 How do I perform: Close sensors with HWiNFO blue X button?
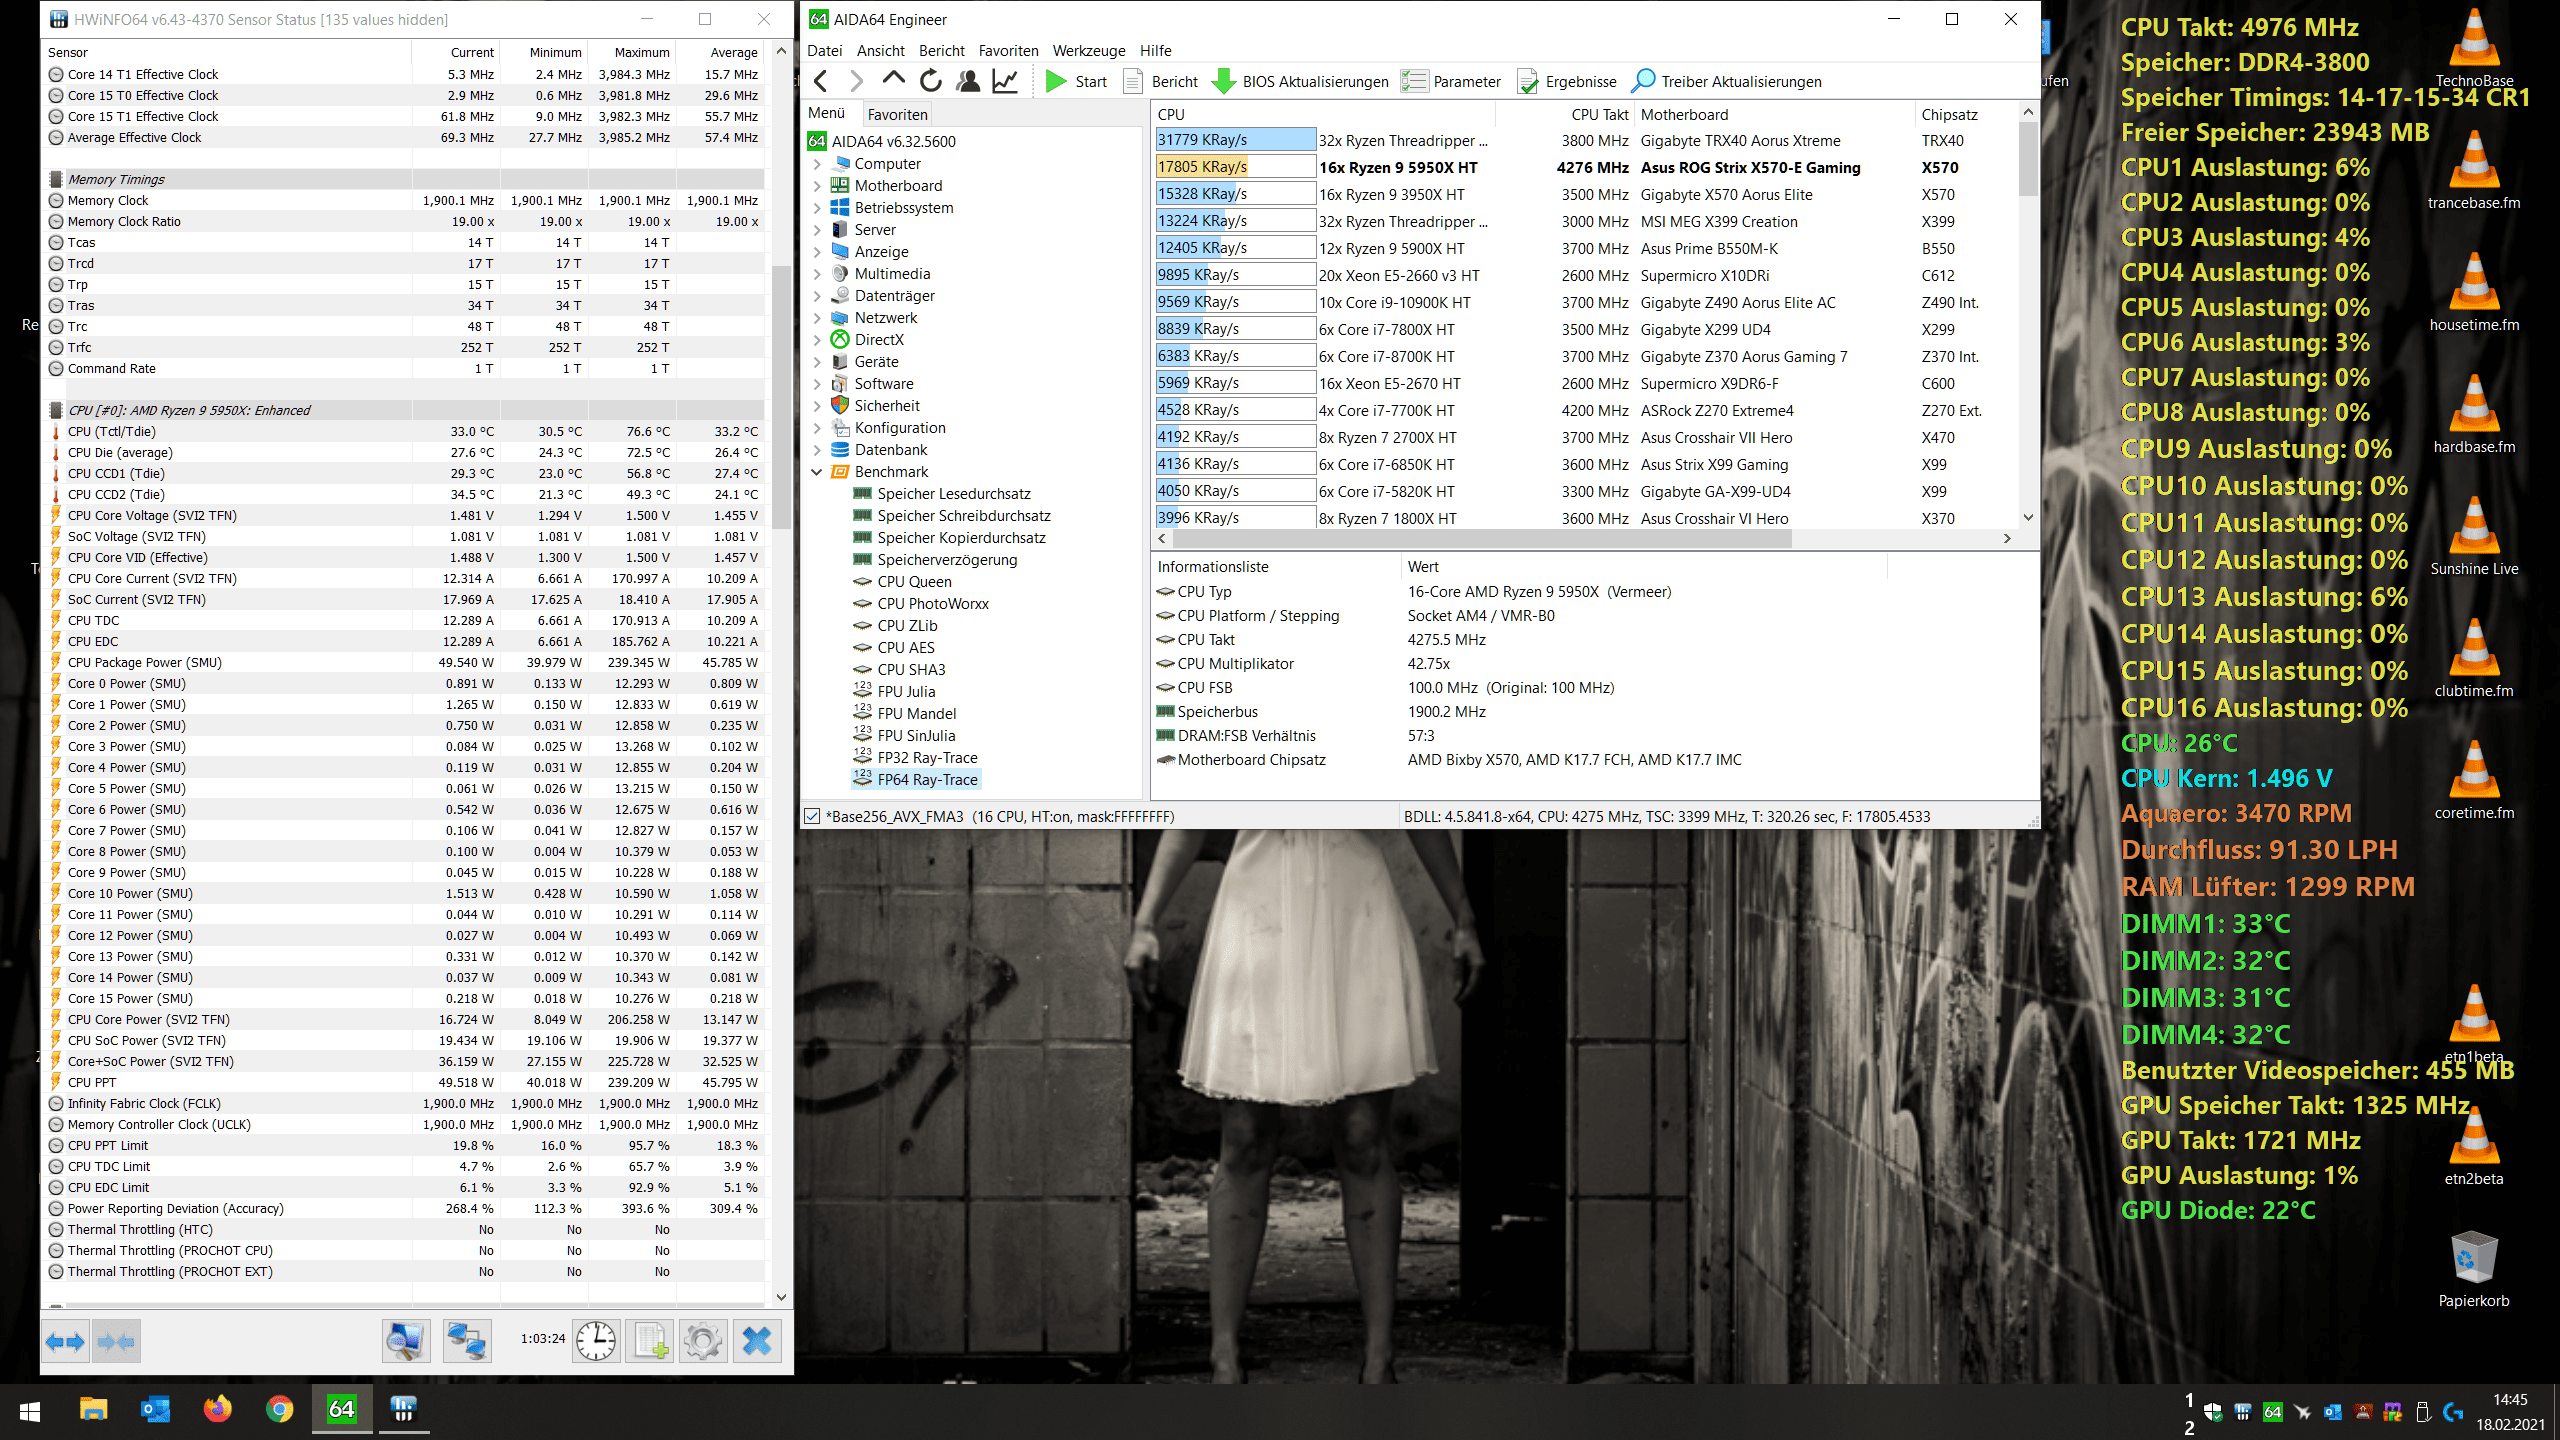(757, 1341)
